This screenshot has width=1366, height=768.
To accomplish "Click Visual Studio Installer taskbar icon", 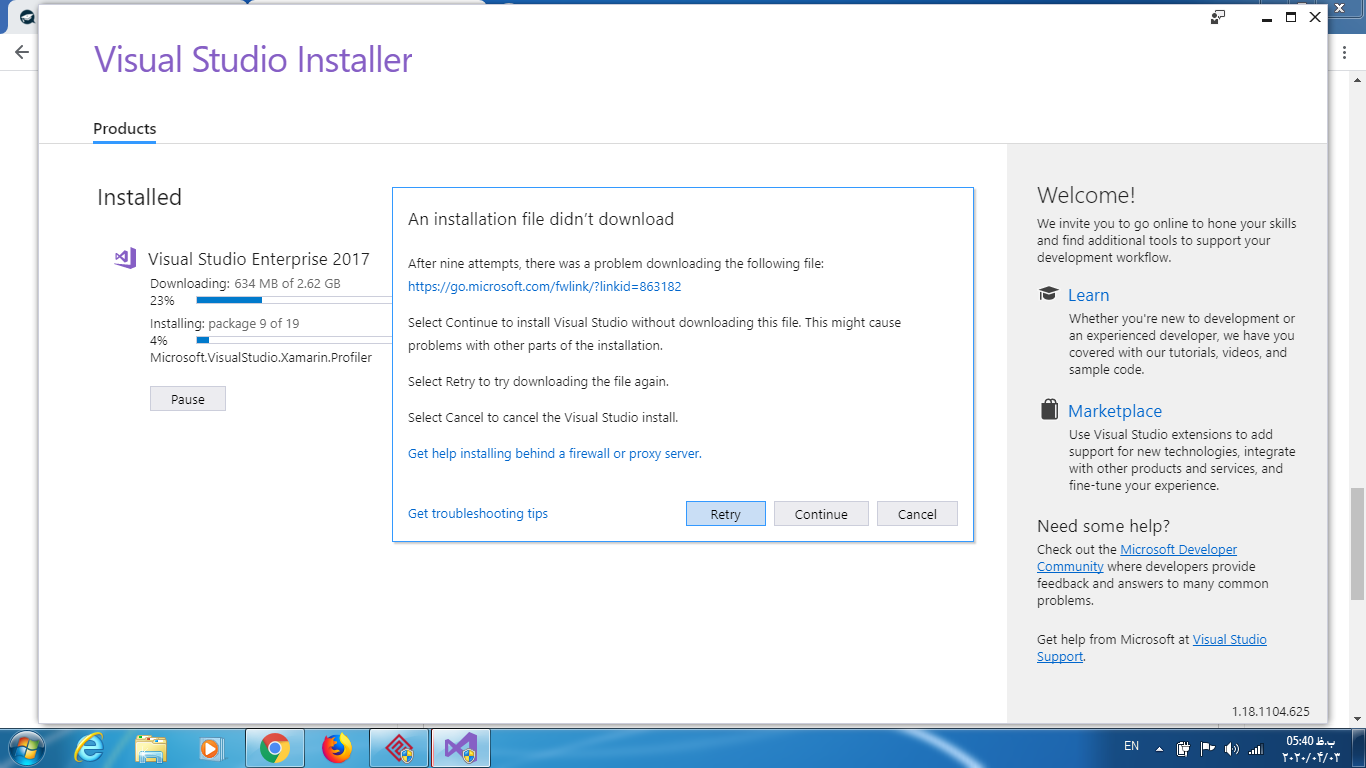I will pos(461,748).
